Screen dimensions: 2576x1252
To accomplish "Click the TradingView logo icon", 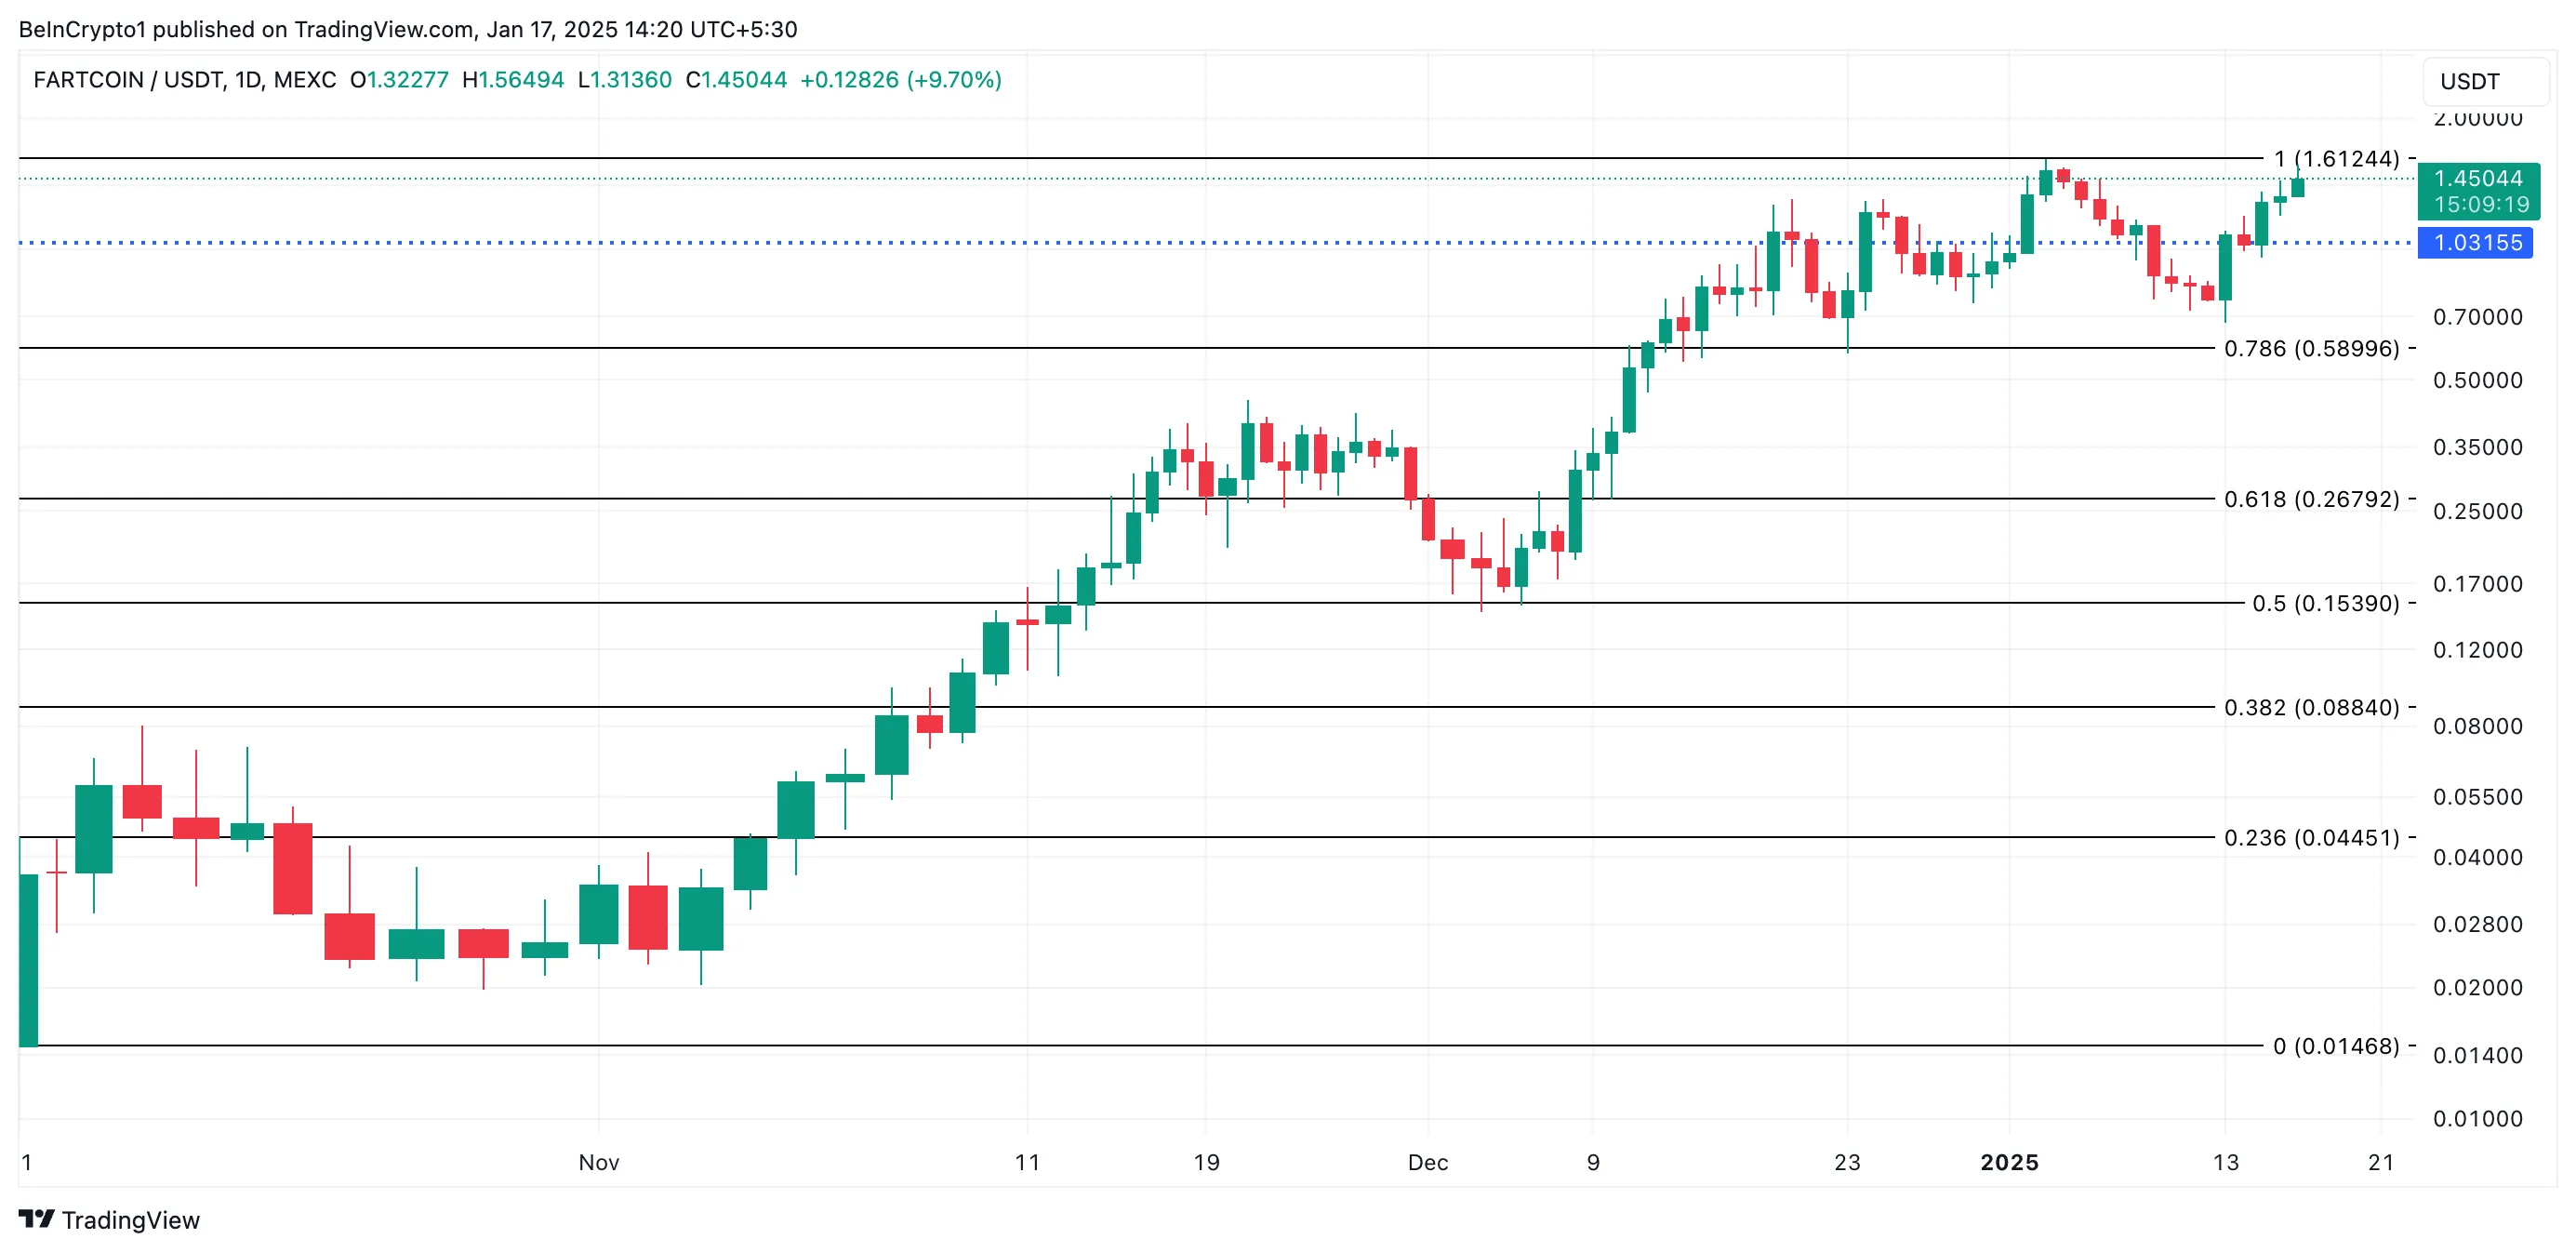I will tap(36, 1219).
